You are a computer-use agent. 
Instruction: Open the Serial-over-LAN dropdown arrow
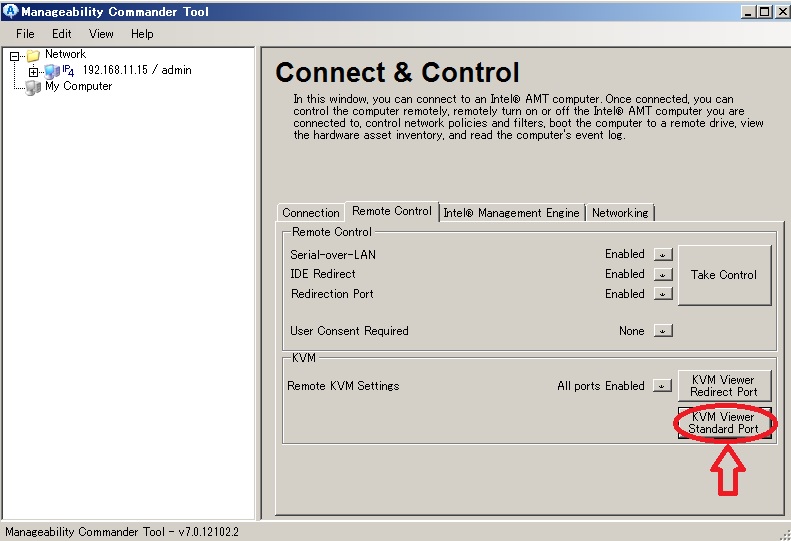click(663, 254)
